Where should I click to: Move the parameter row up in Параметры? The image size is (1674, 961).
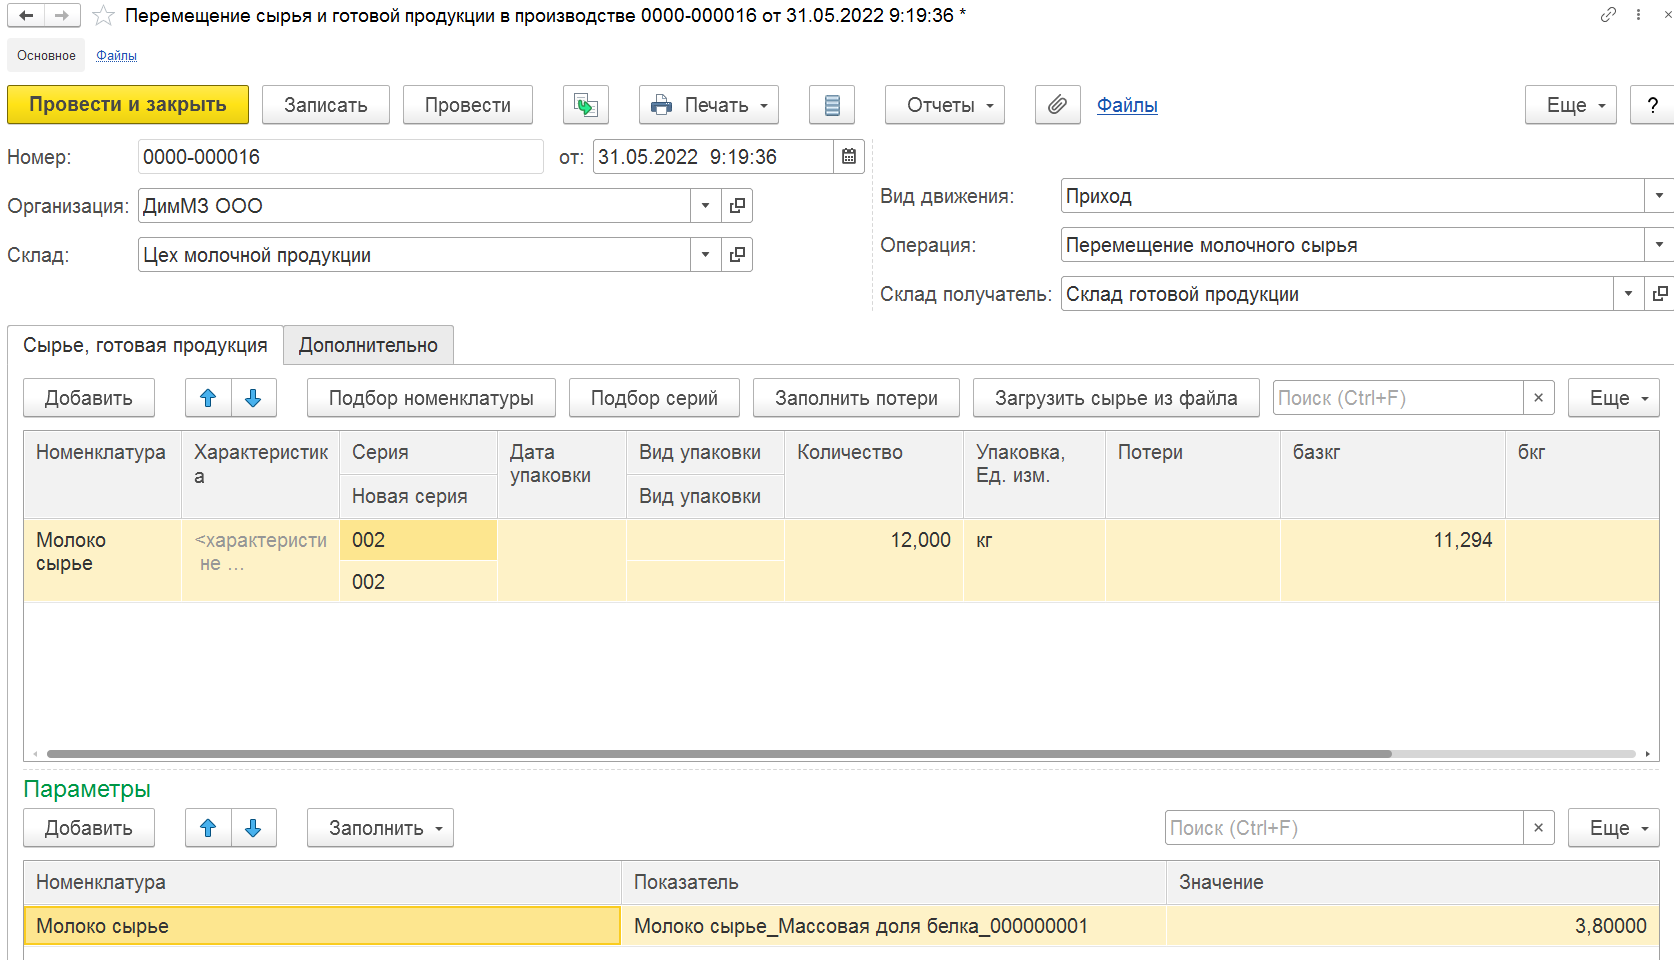(208, 828)
